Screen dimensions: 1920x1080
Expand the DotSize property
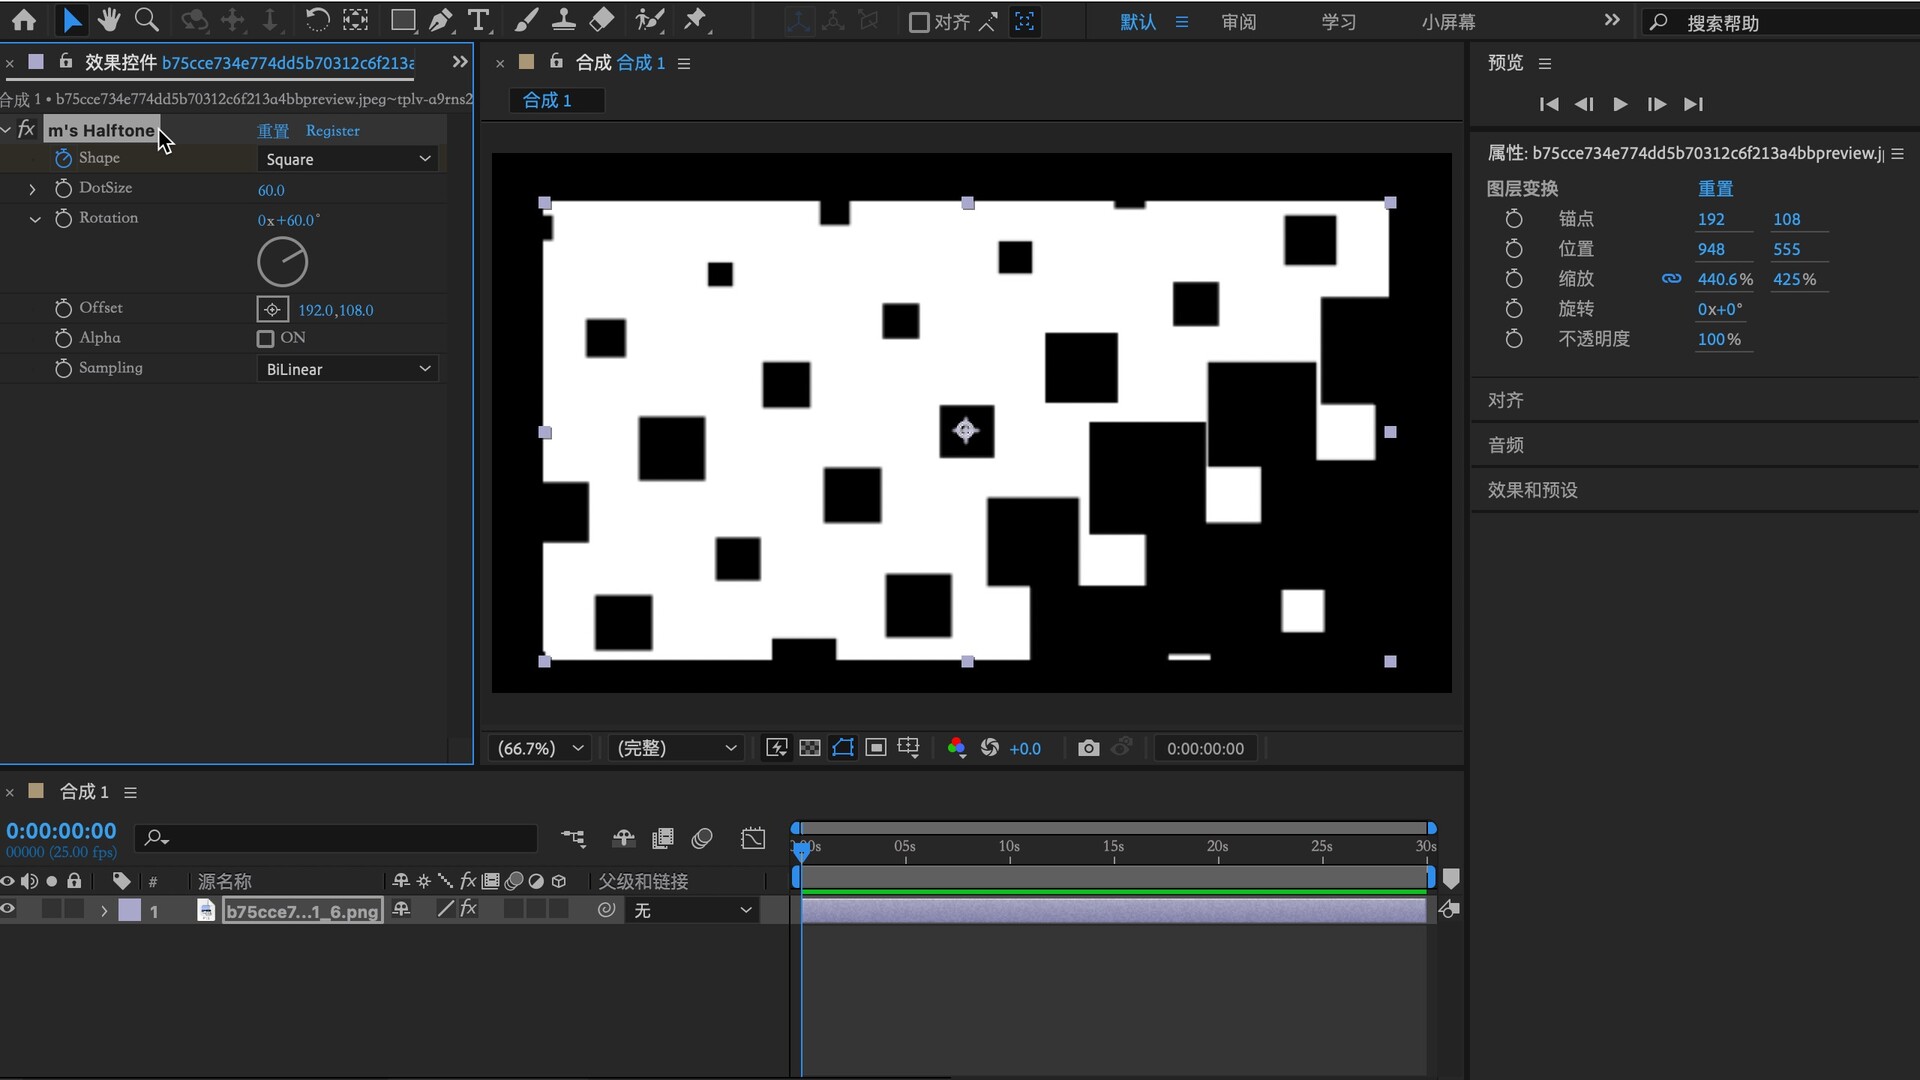[32, 189]
